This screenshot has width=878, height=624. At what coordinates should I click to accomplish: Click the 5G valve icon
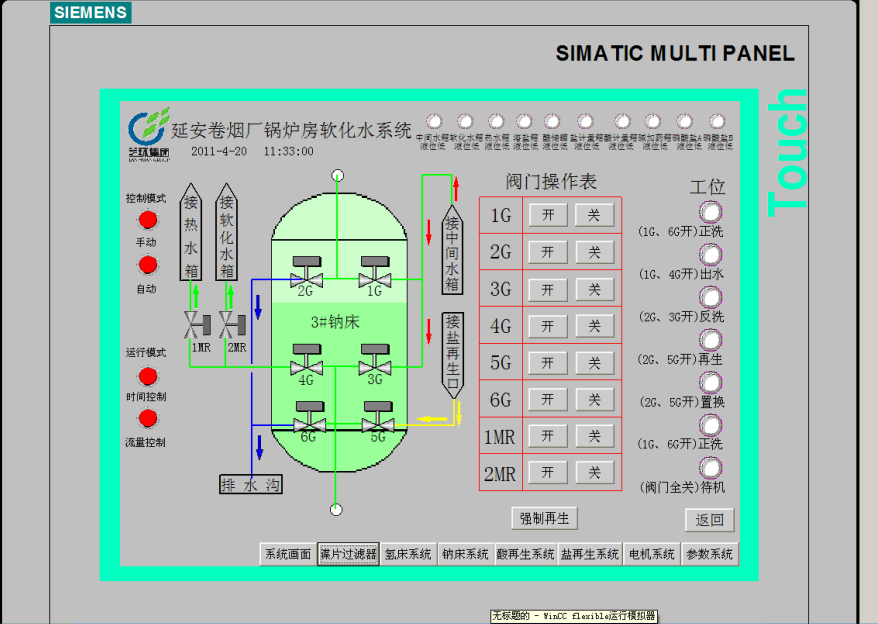click(x=377, y=416)
